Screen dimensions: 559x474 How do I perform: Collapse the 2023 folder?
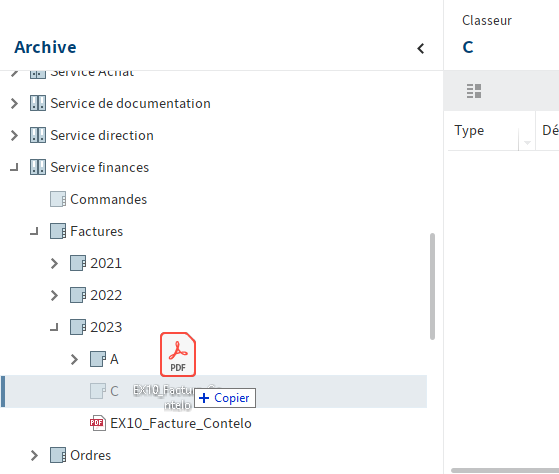tap(54, 327)
